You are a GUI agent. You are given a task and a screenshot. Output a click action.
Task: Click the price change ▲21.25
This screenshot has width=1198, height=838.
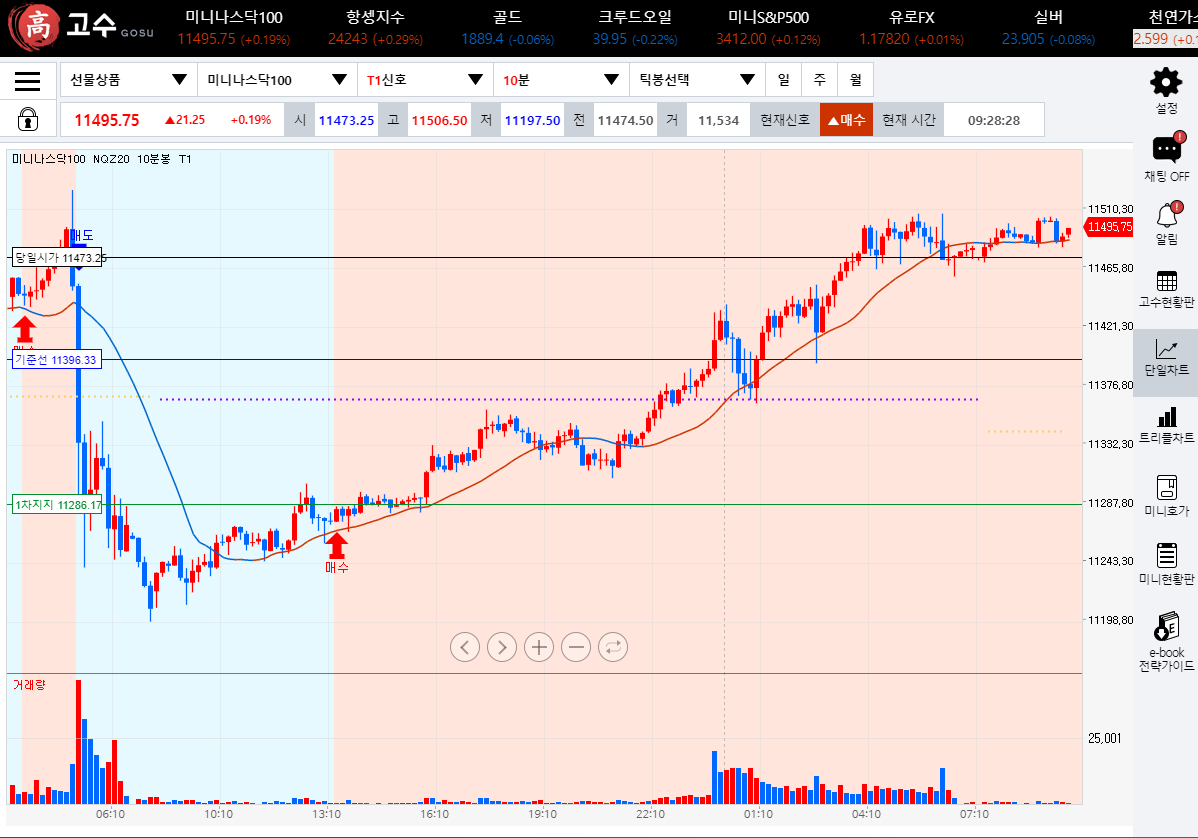pos(185,120)
